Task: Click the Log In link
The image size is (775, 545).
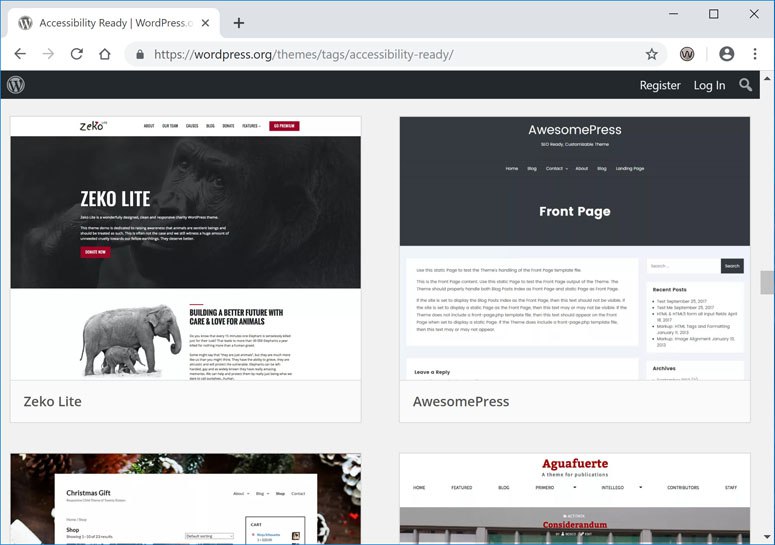Action: pos(709,85)
